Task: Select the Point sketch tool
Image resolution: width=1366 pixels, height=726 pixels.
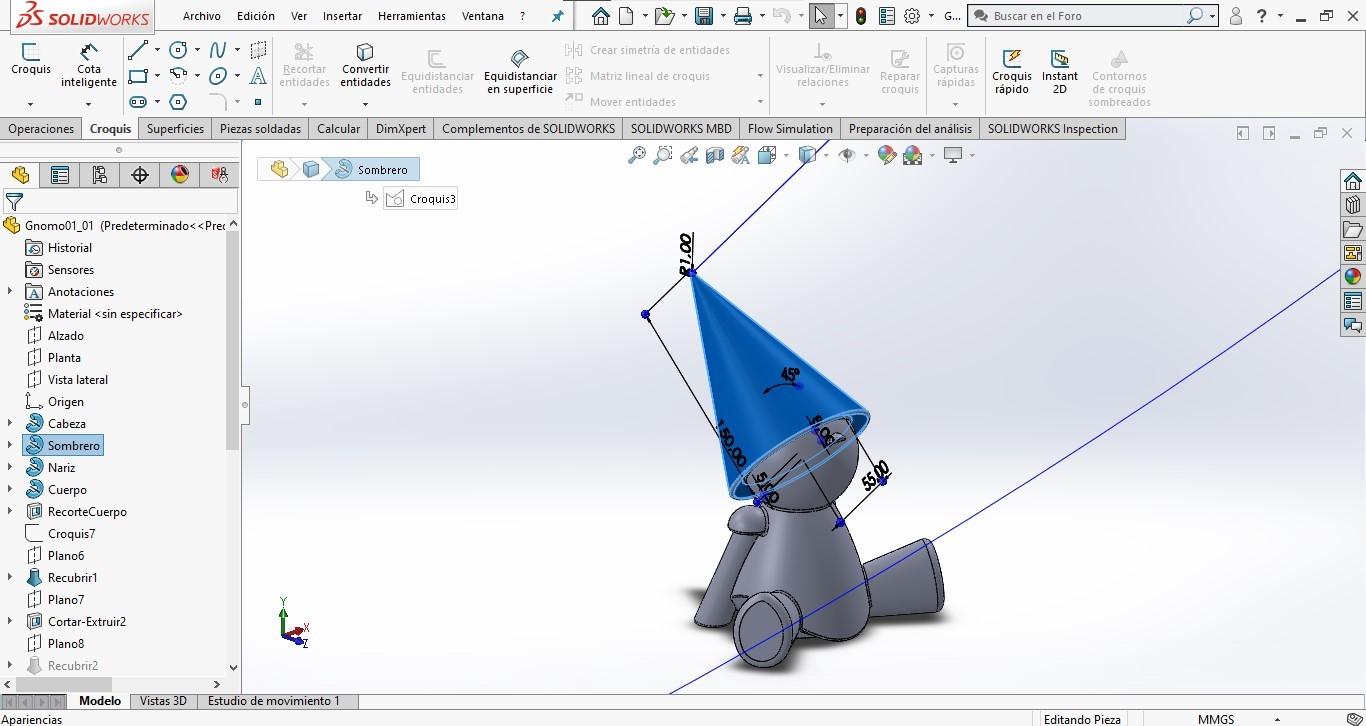Action: pyautogui.click(x=258, y=102)
